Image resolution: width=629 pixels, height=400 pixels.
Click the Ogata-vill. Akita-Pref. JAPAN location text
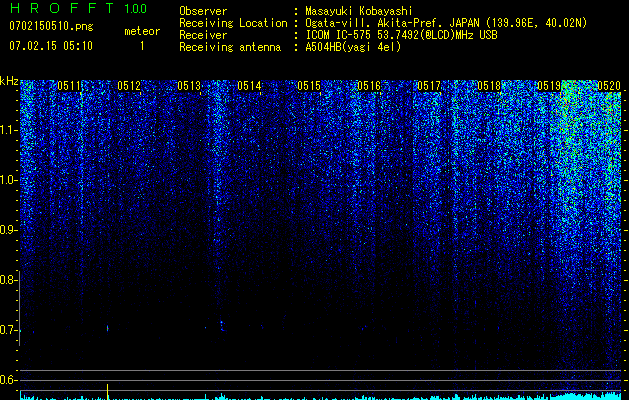tap(446, 23)
